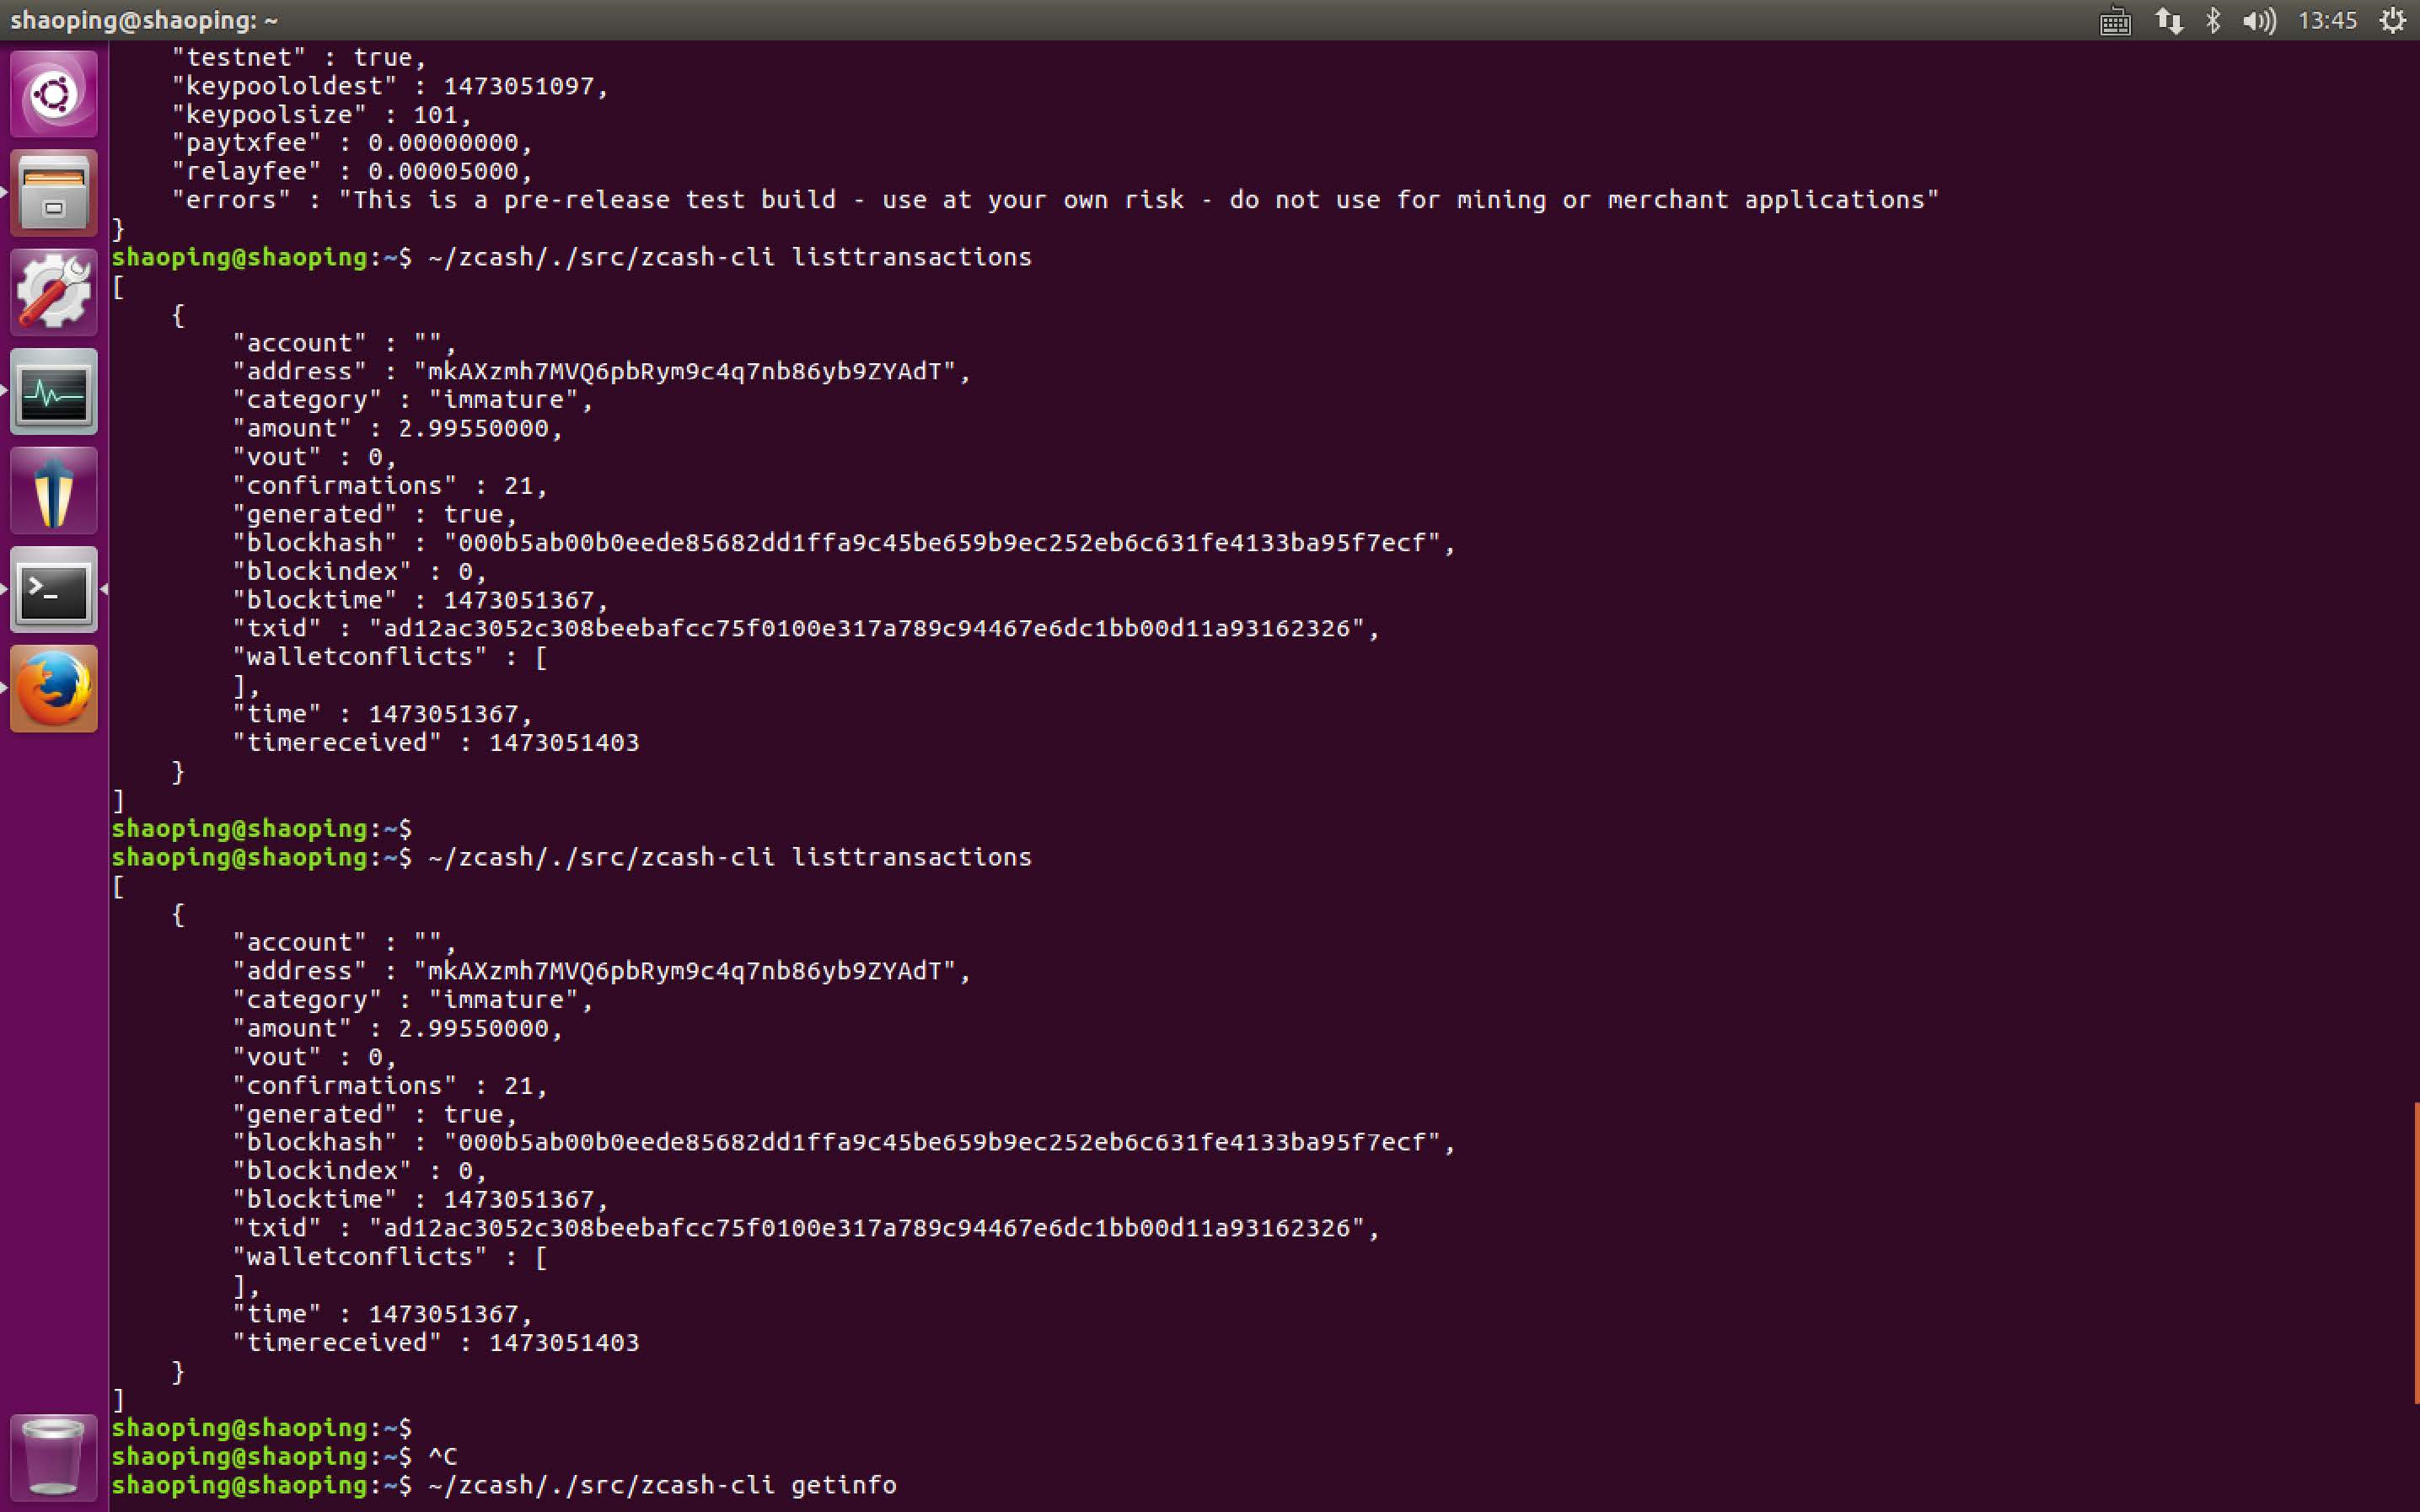Open the Trash at the launcher bottom
Image resolution: width=2420 pixels, height=1512 pixels.
pos(54,1456)
